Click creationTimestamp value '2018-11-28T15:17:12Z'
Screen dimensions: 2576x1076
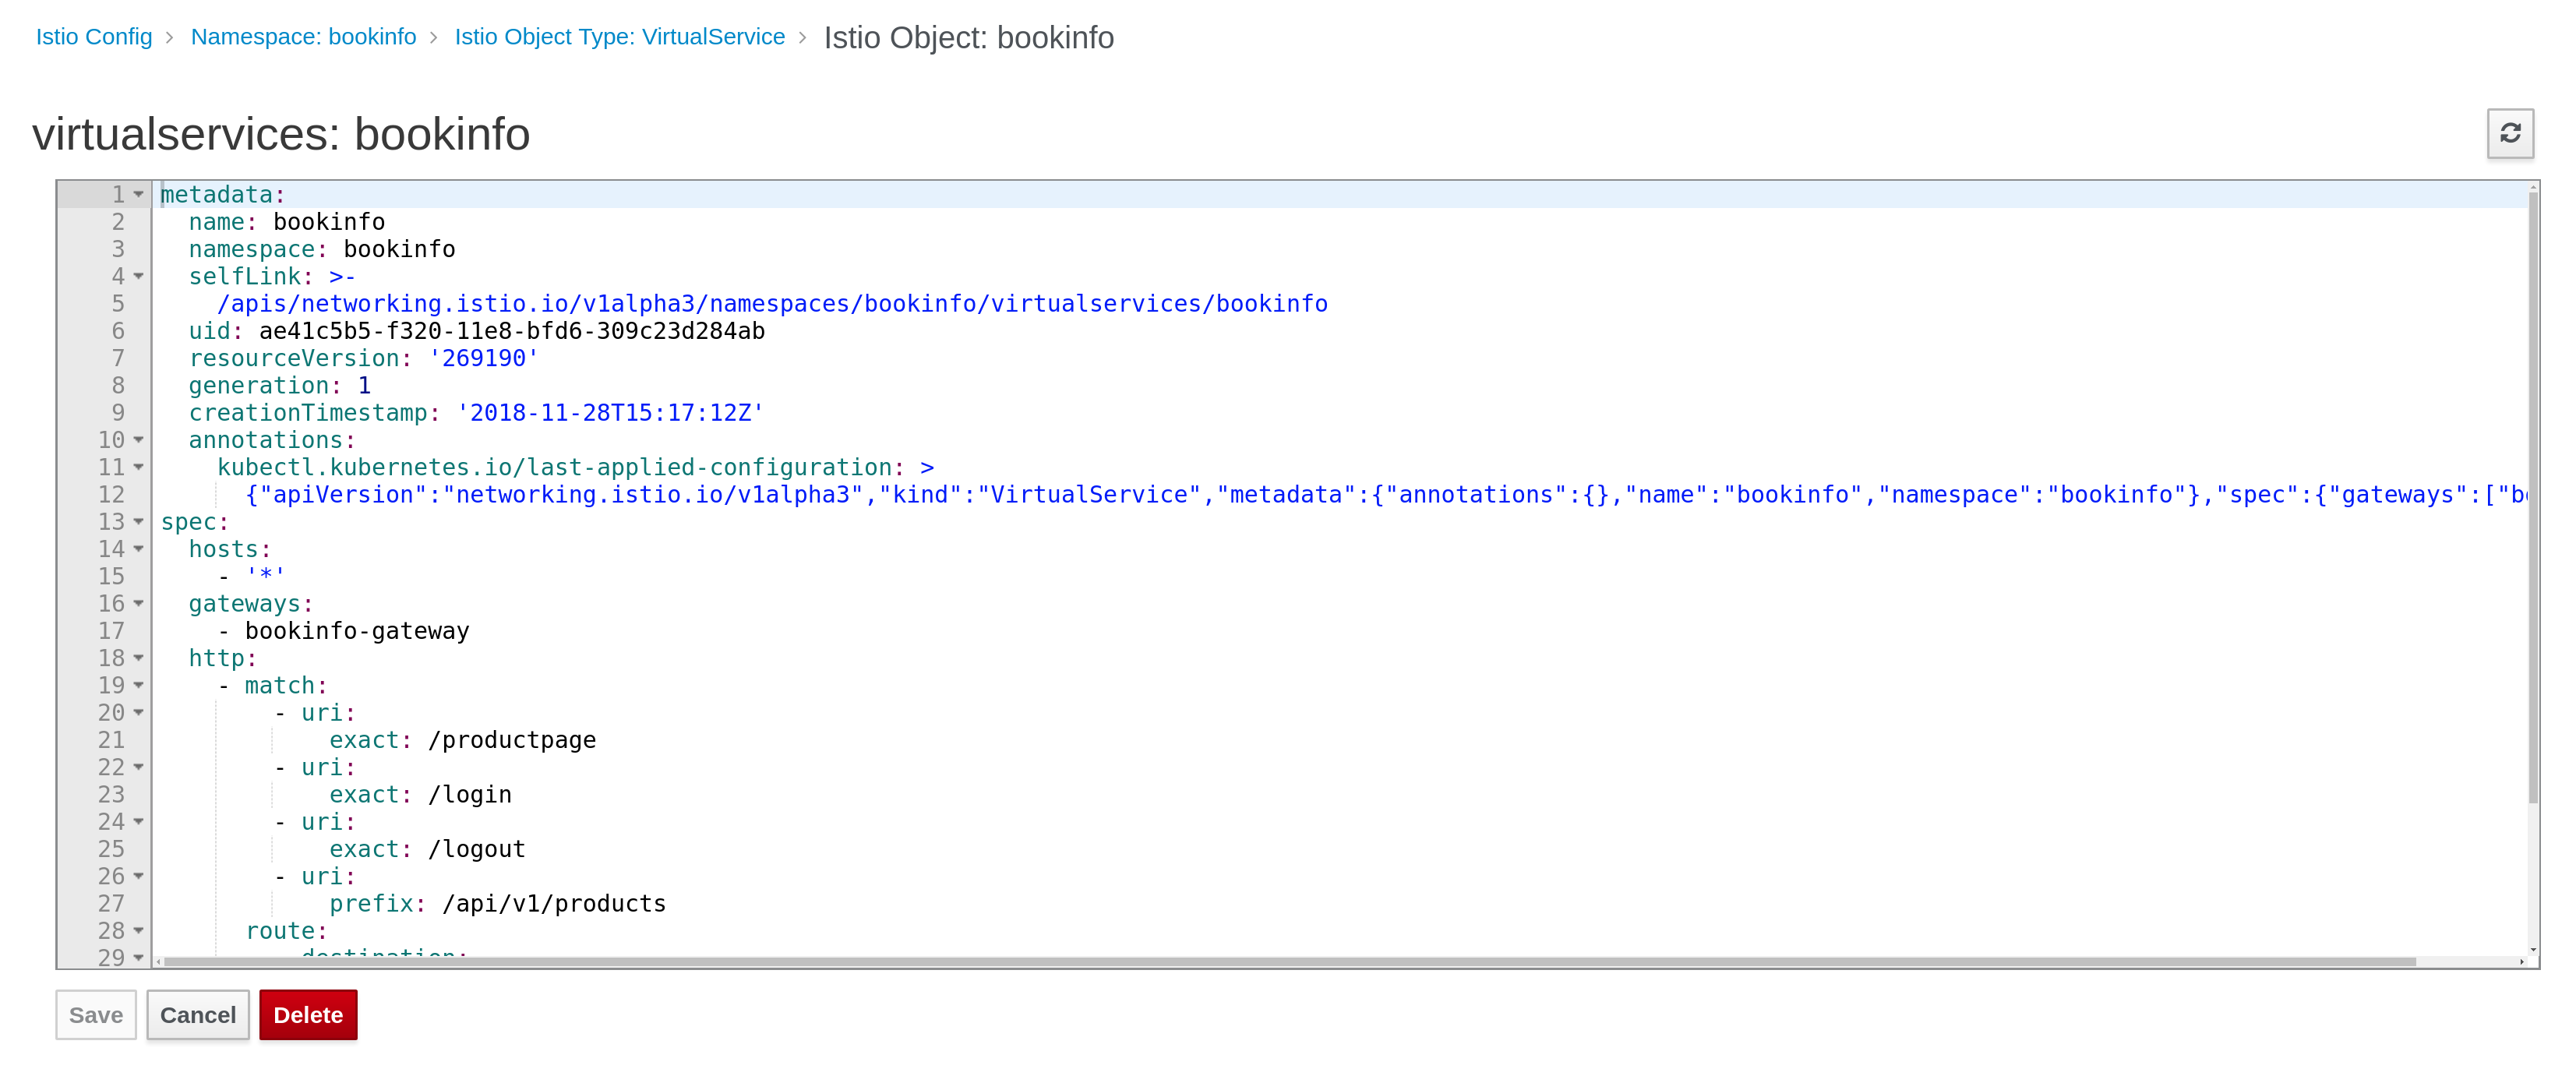point(610,412)
